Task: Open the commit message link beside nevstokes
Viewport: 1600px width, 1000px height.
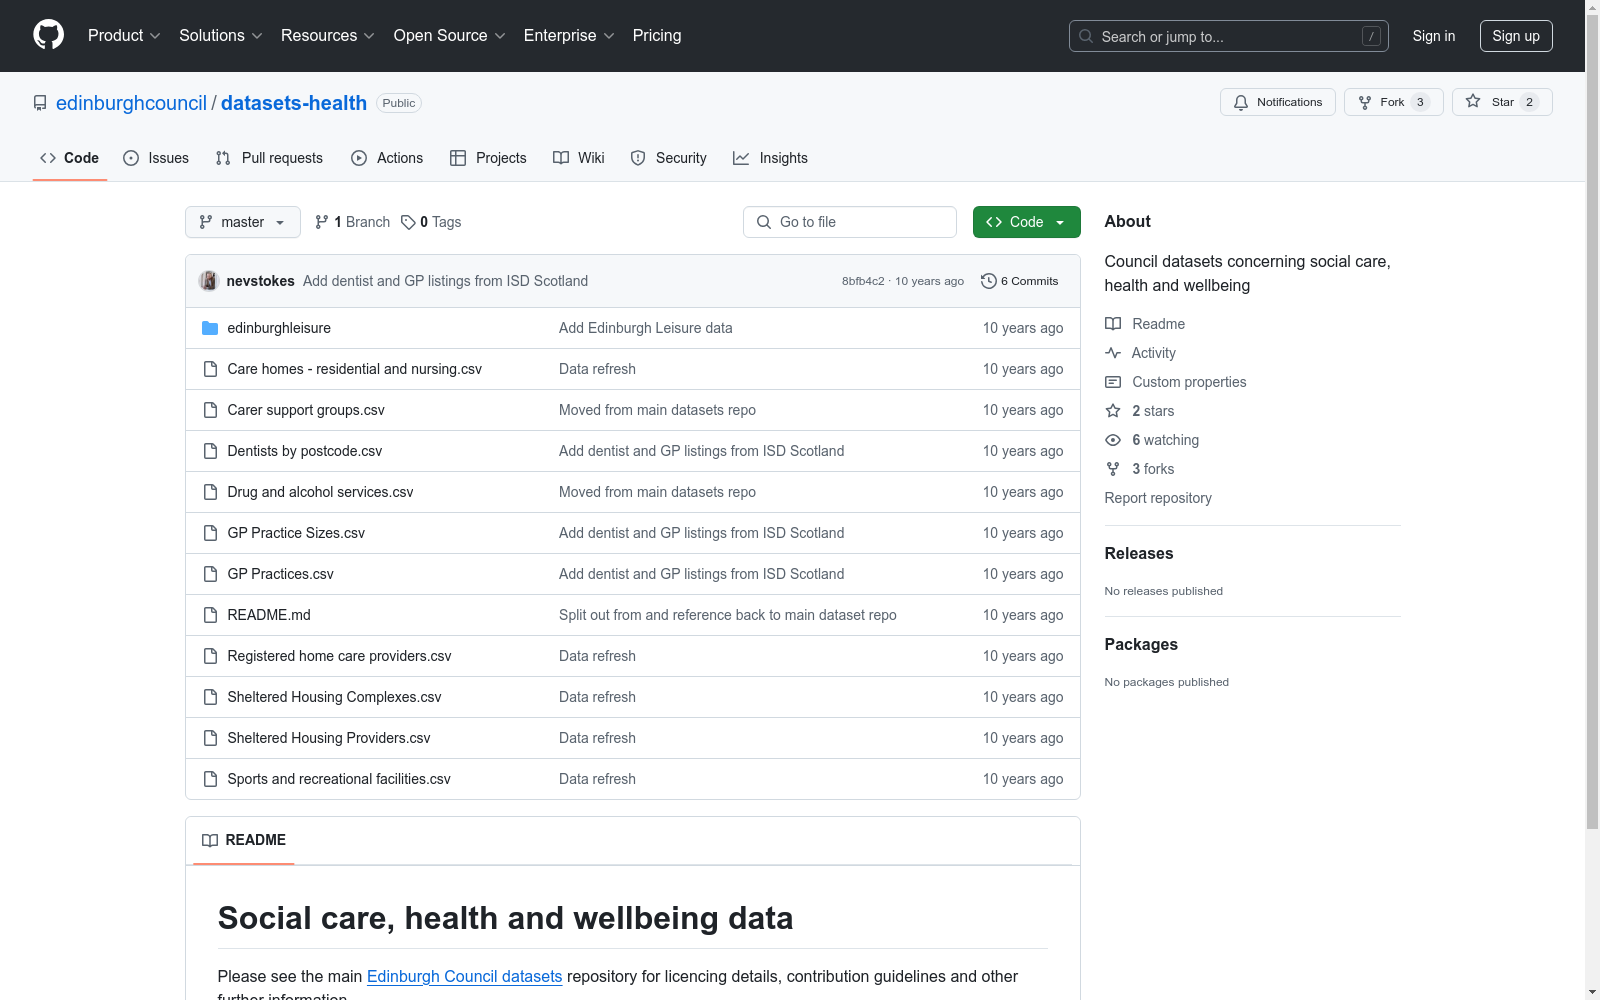Action: coord(446,281)
